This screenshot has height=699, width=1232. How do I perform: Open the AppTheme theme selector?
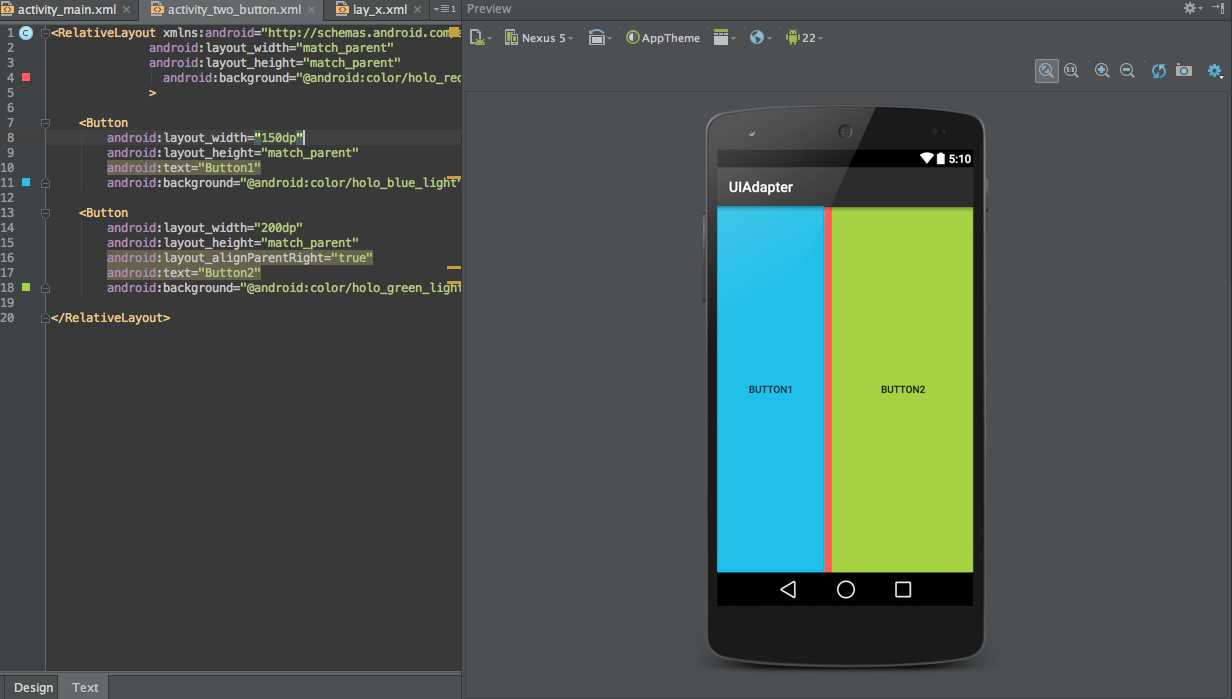pyautogui.click(x=663, y=38)
